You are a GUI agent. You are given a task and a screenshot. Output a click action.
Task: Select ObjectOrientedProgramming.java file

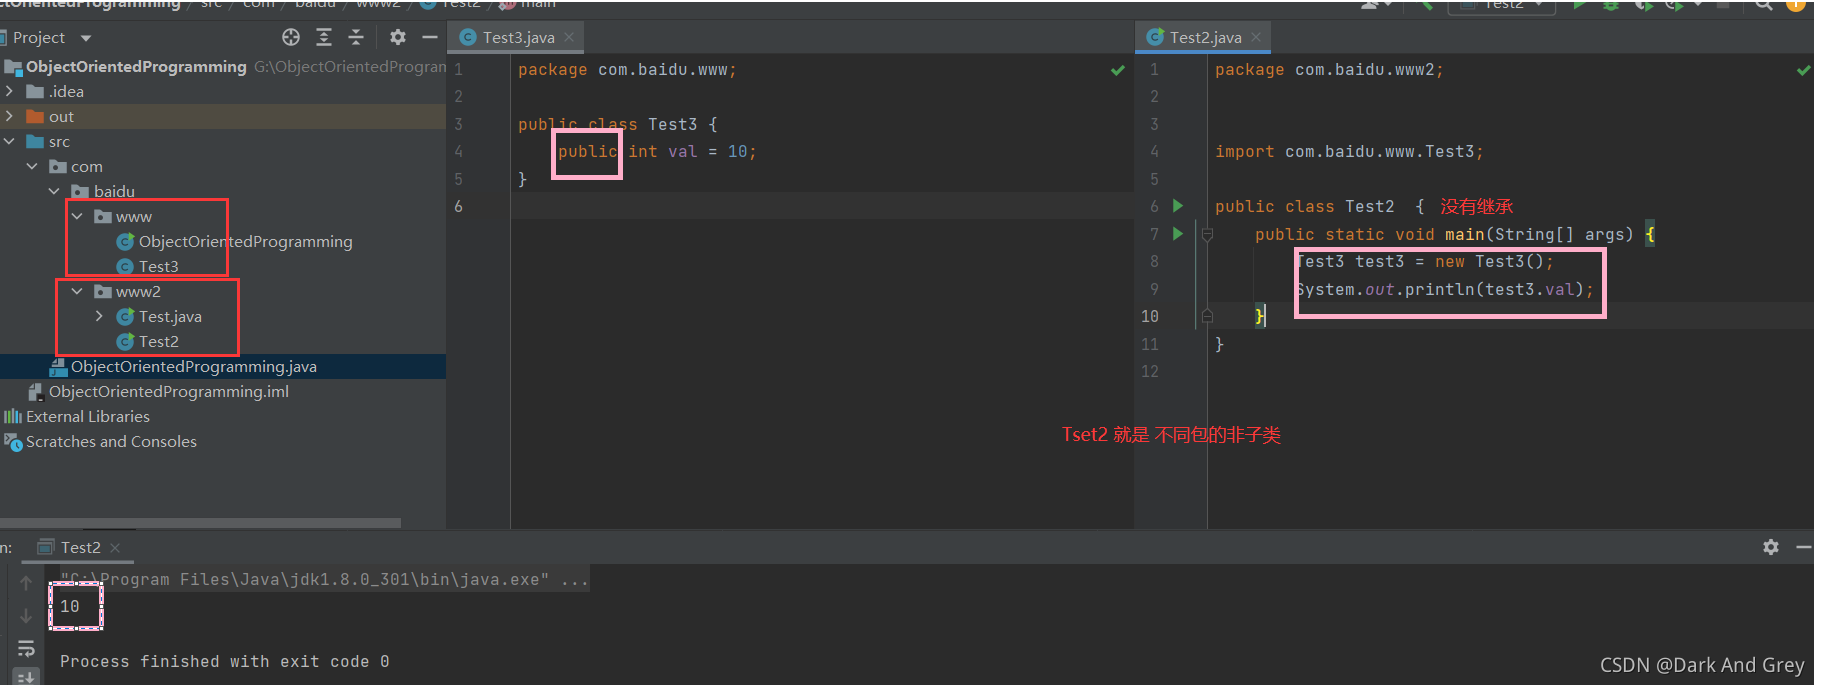pyautogui.click(x=193, y=366)
